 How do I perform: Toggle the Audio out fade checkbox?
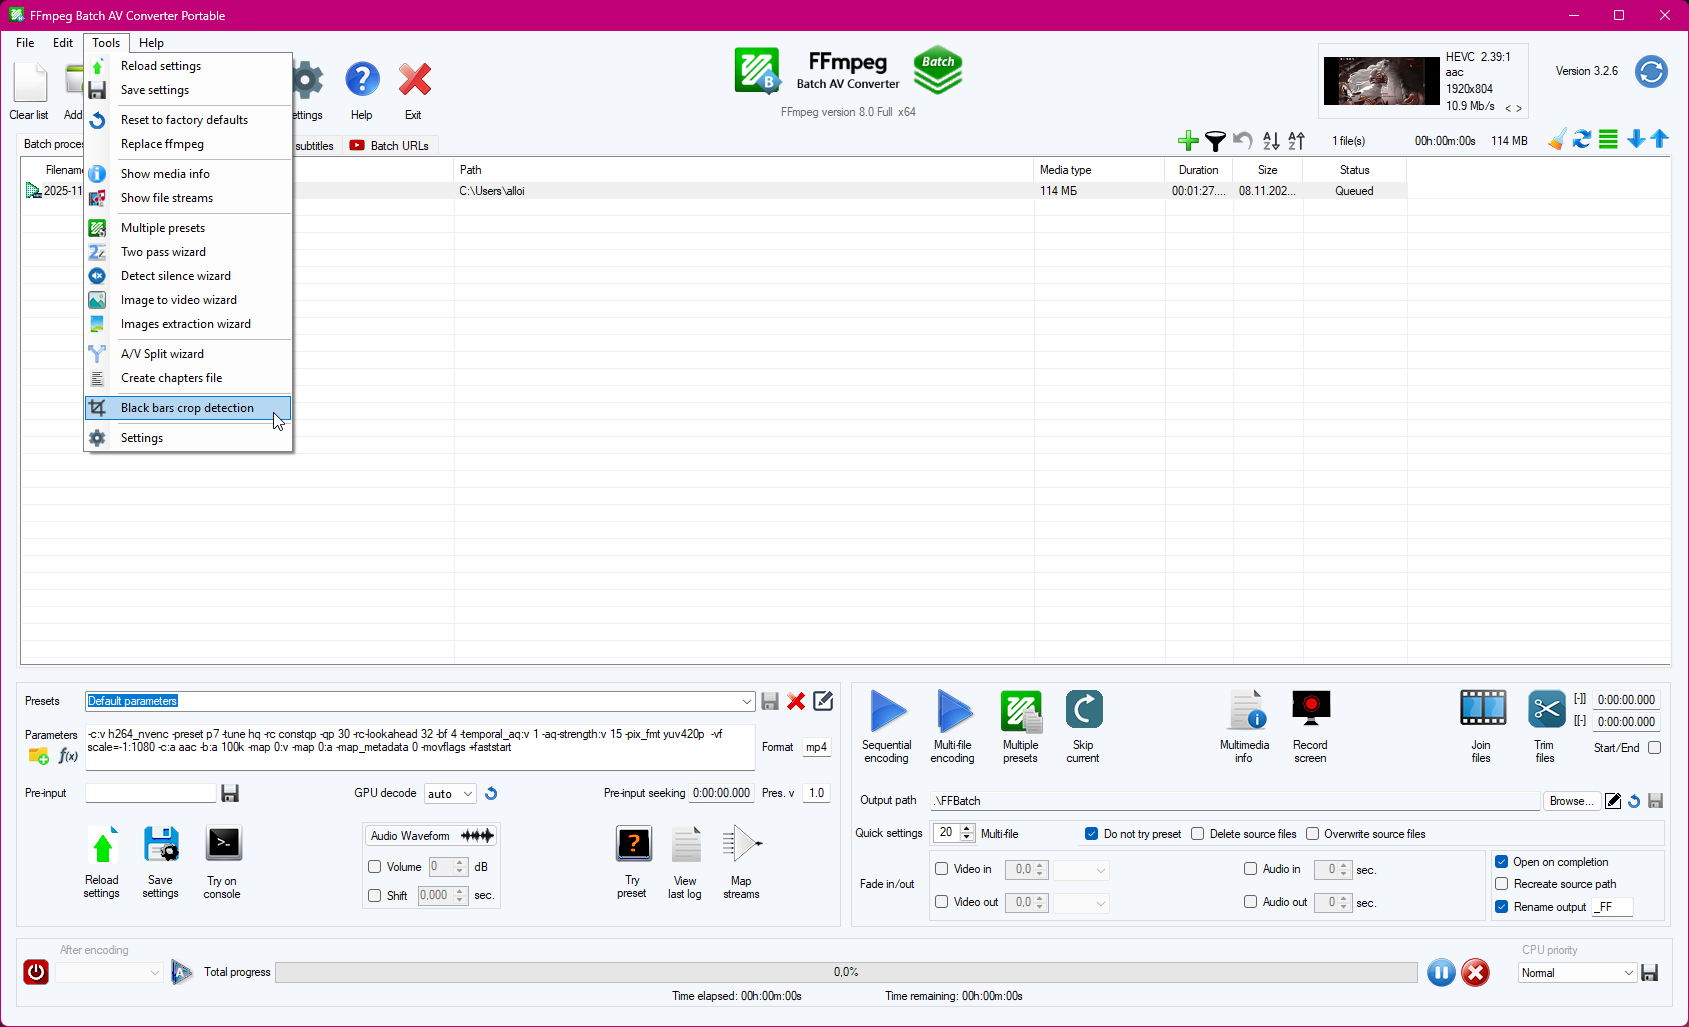point(1250,902)
